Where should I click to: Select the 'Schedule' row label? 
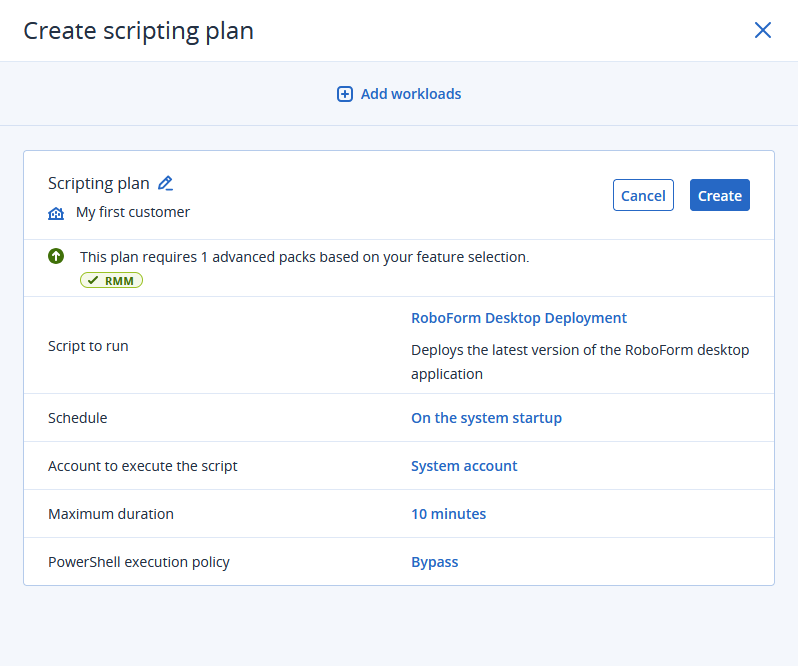click(x=77, y=418)
